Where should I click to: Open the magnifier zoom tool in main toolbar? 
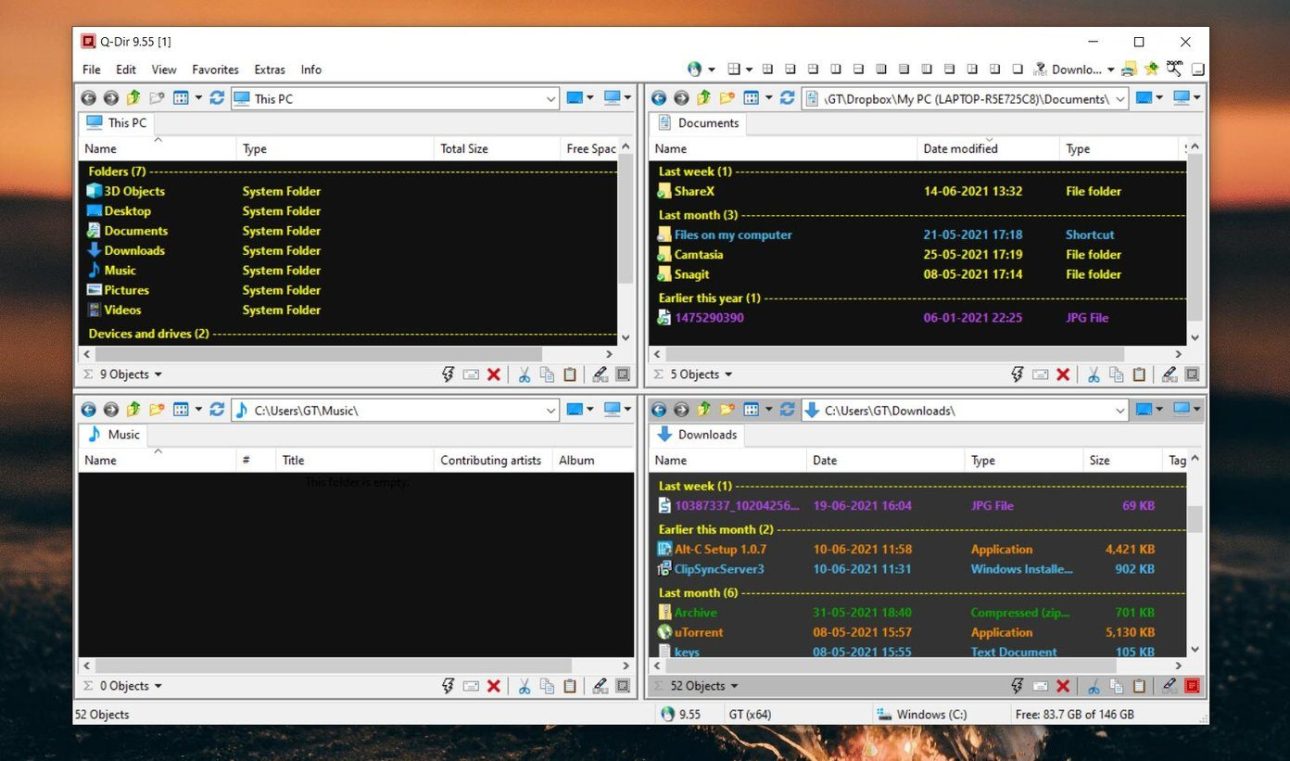click(x=1174, y=69)
